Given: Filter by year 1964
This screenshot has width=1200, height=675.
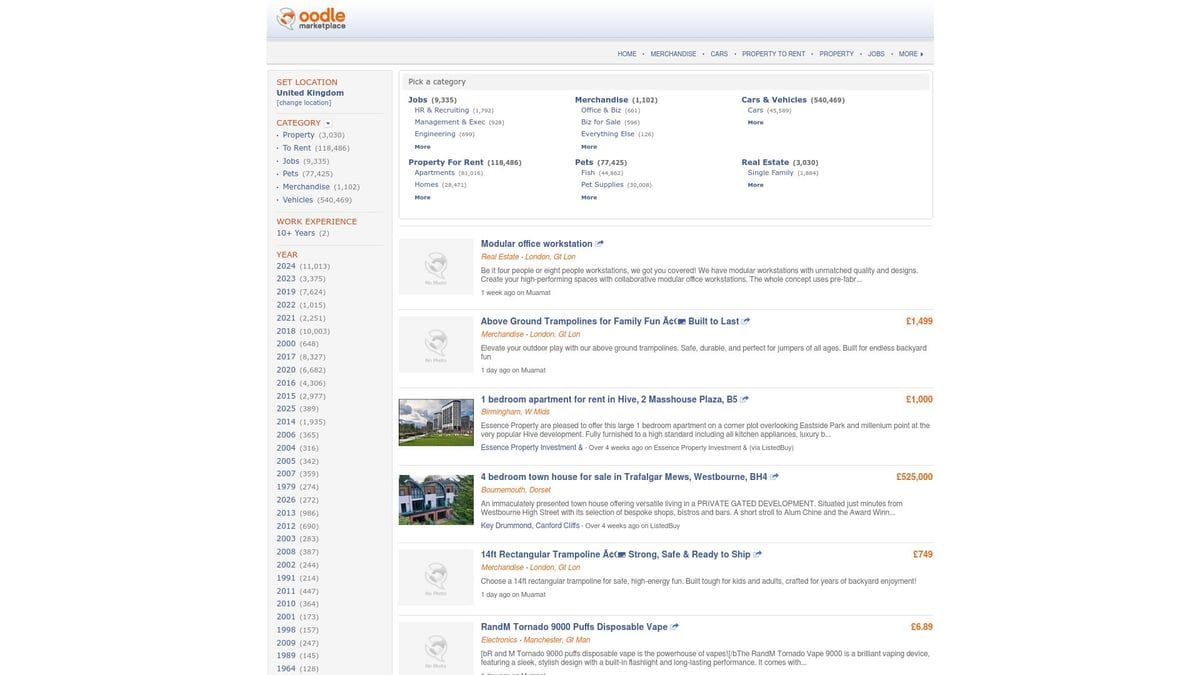Looking at the screenshot, I should pos(286,669).
